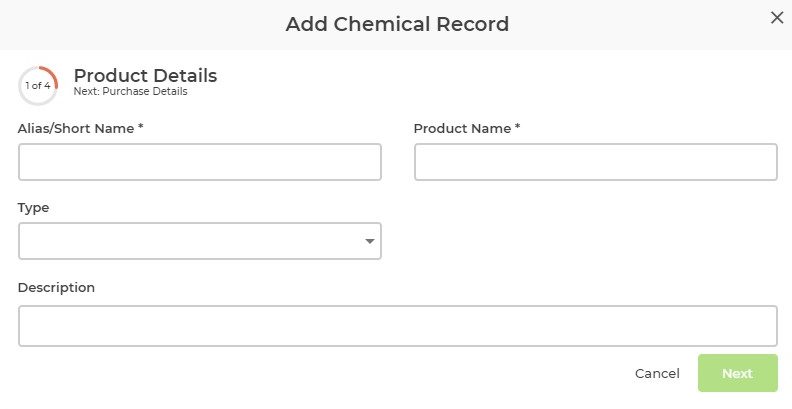Close the Add Chemical Record dialog

pyautogui.click(x=776, y=17)
